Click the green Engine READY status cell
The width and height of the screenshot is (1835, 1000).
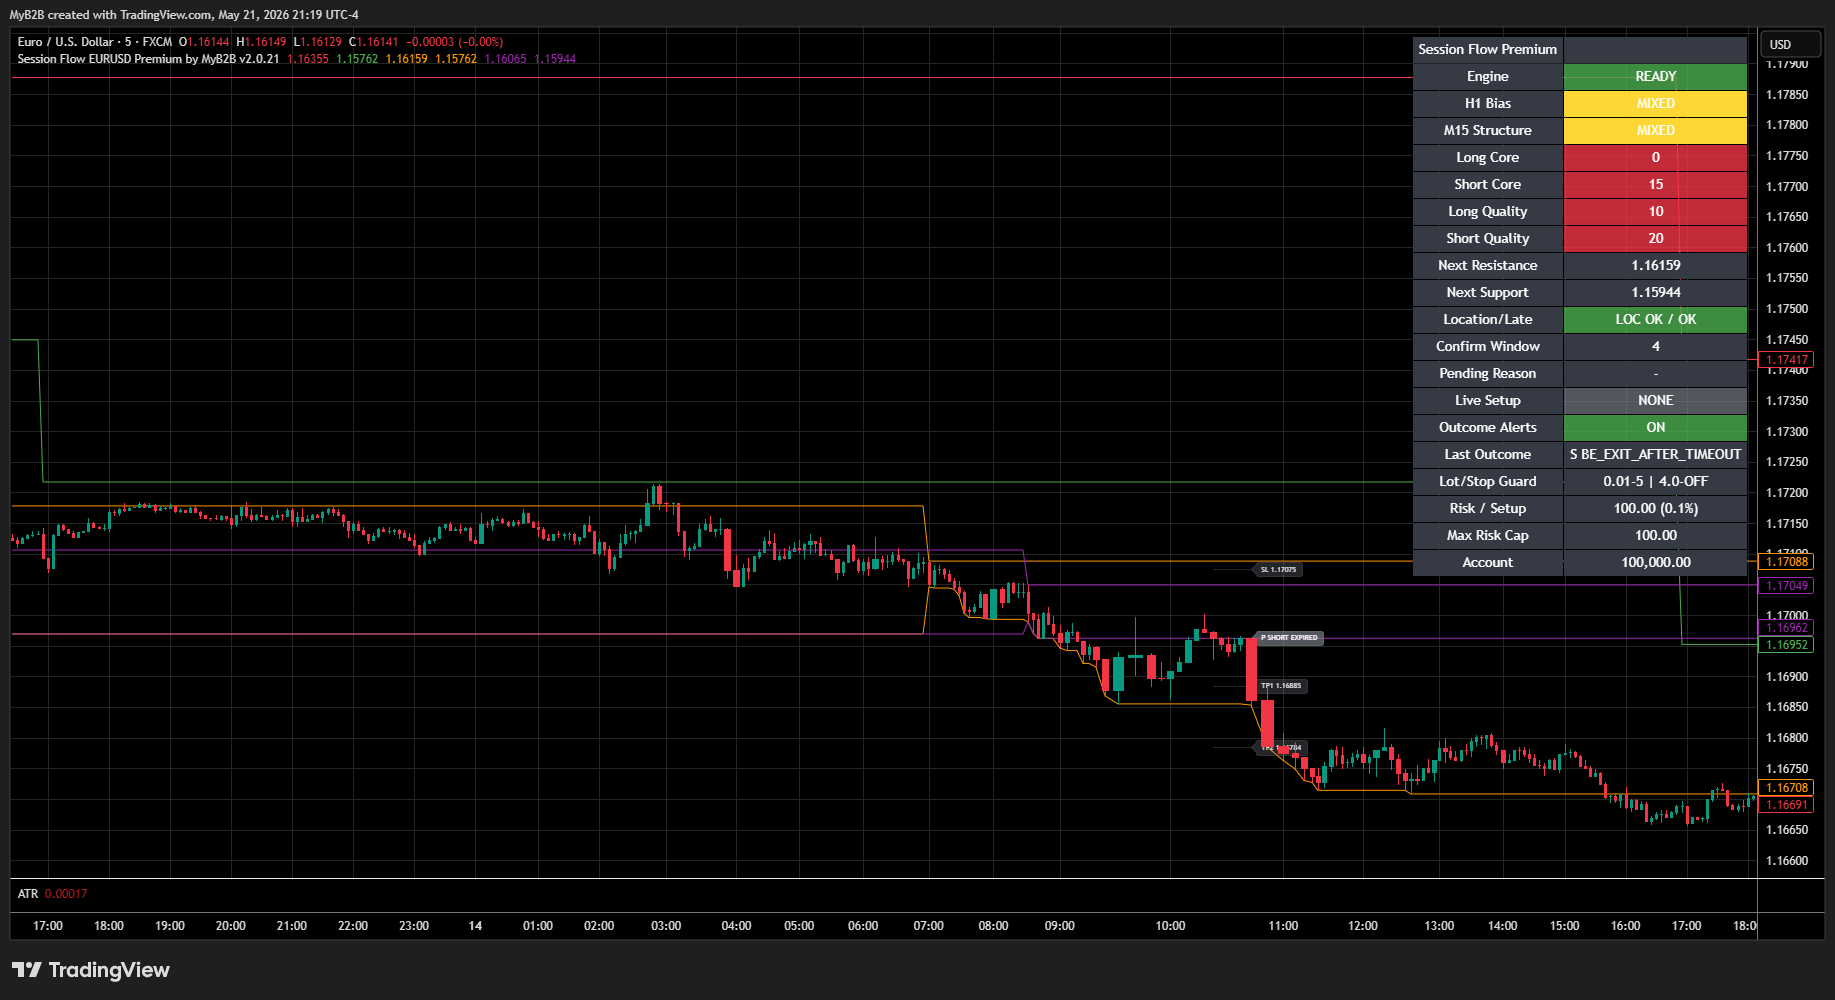(x=1655, y=76)
